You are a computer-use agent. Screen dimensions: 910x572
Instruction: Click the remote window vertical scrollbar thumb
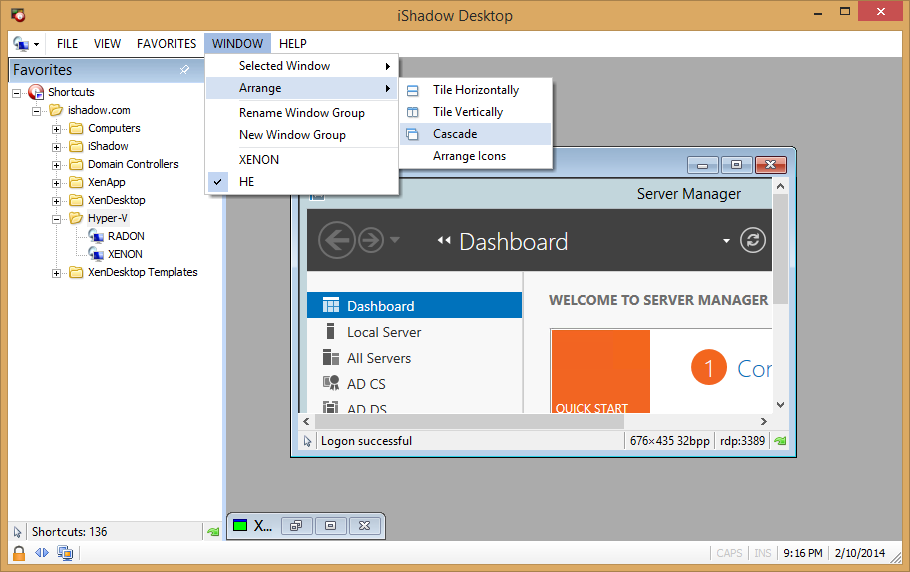(x=781, y=249)
